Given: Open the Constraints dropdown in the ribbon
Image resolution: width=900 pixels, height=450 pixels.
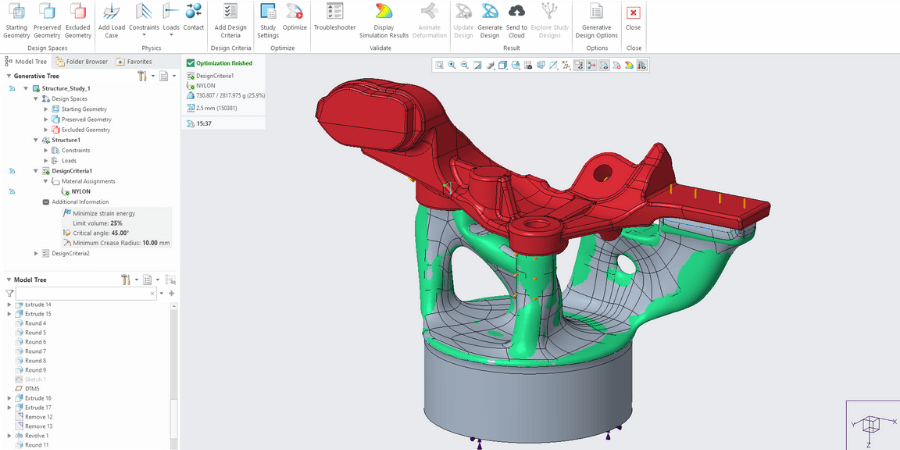Looking at the screenshot, I should tap(144, 33).
